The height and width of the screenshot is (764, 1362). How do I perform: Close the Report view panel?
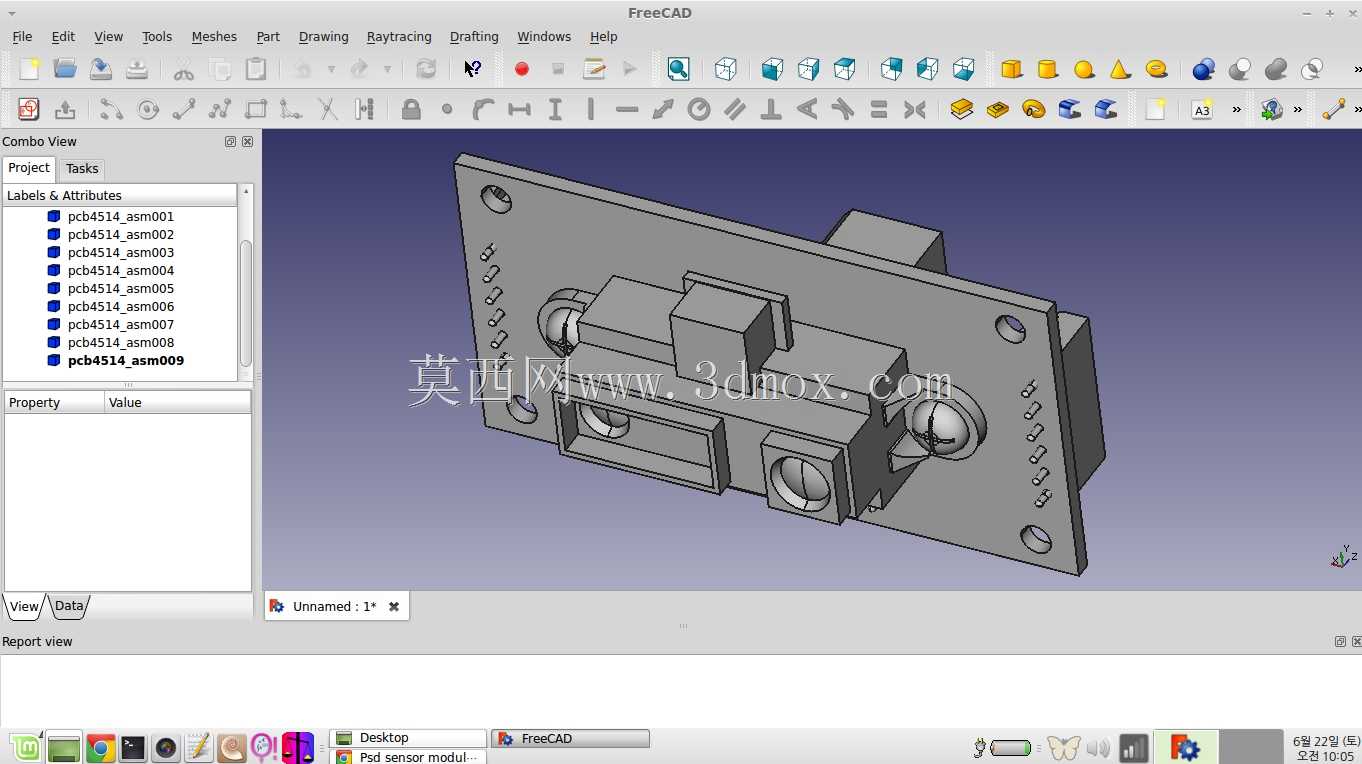(1356, 642)
